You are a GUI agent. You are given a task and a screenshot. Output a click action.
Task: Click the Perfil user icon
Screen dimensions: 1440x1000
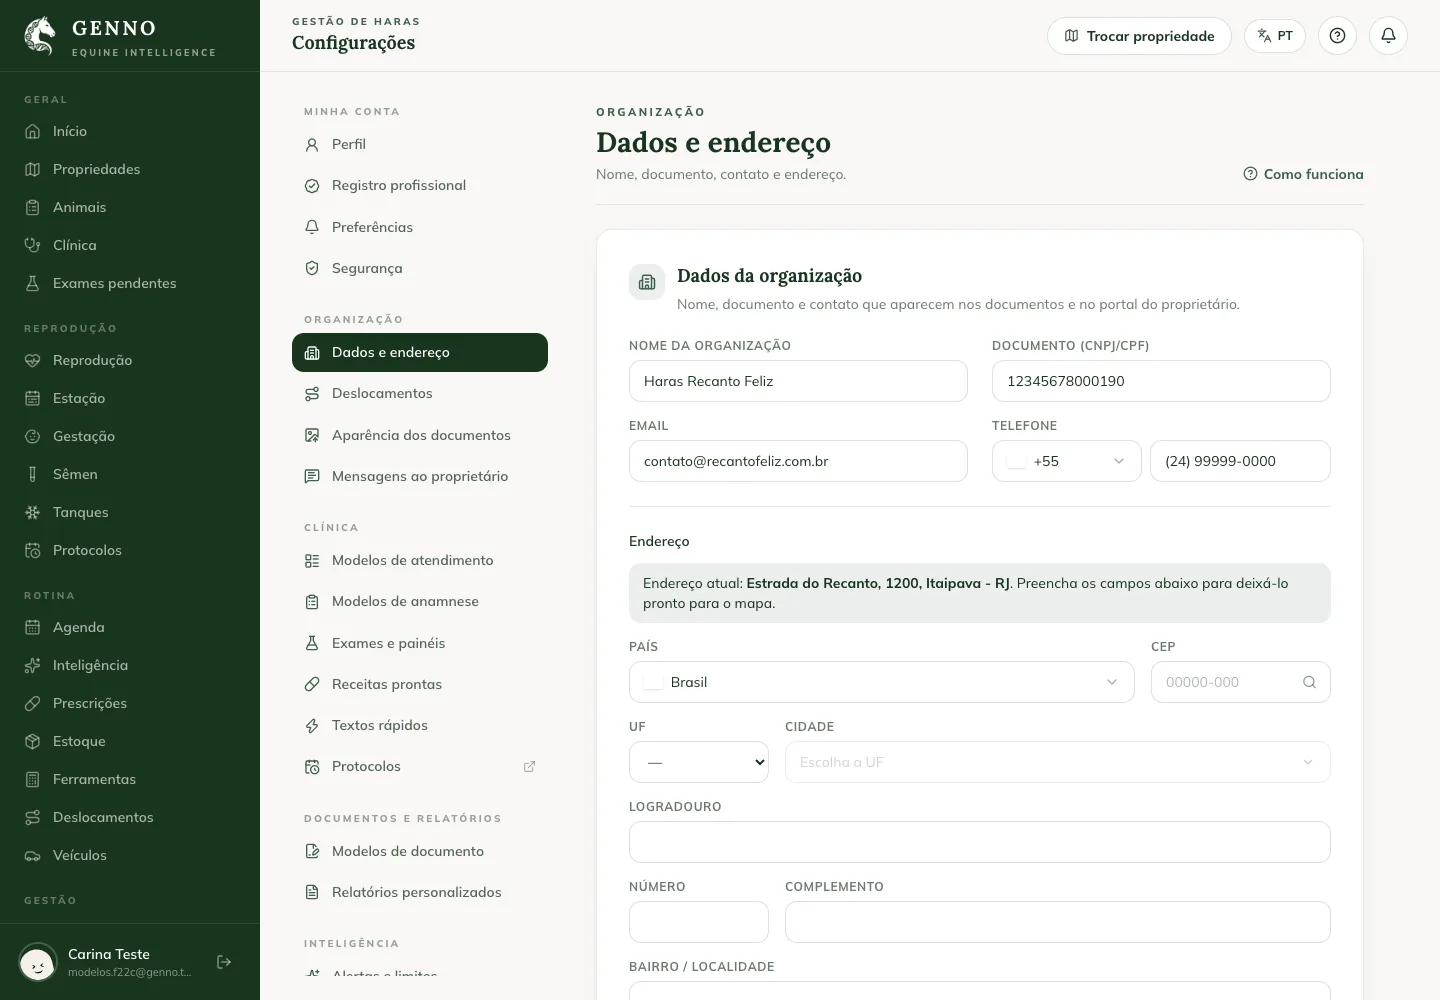pos(312,144)
